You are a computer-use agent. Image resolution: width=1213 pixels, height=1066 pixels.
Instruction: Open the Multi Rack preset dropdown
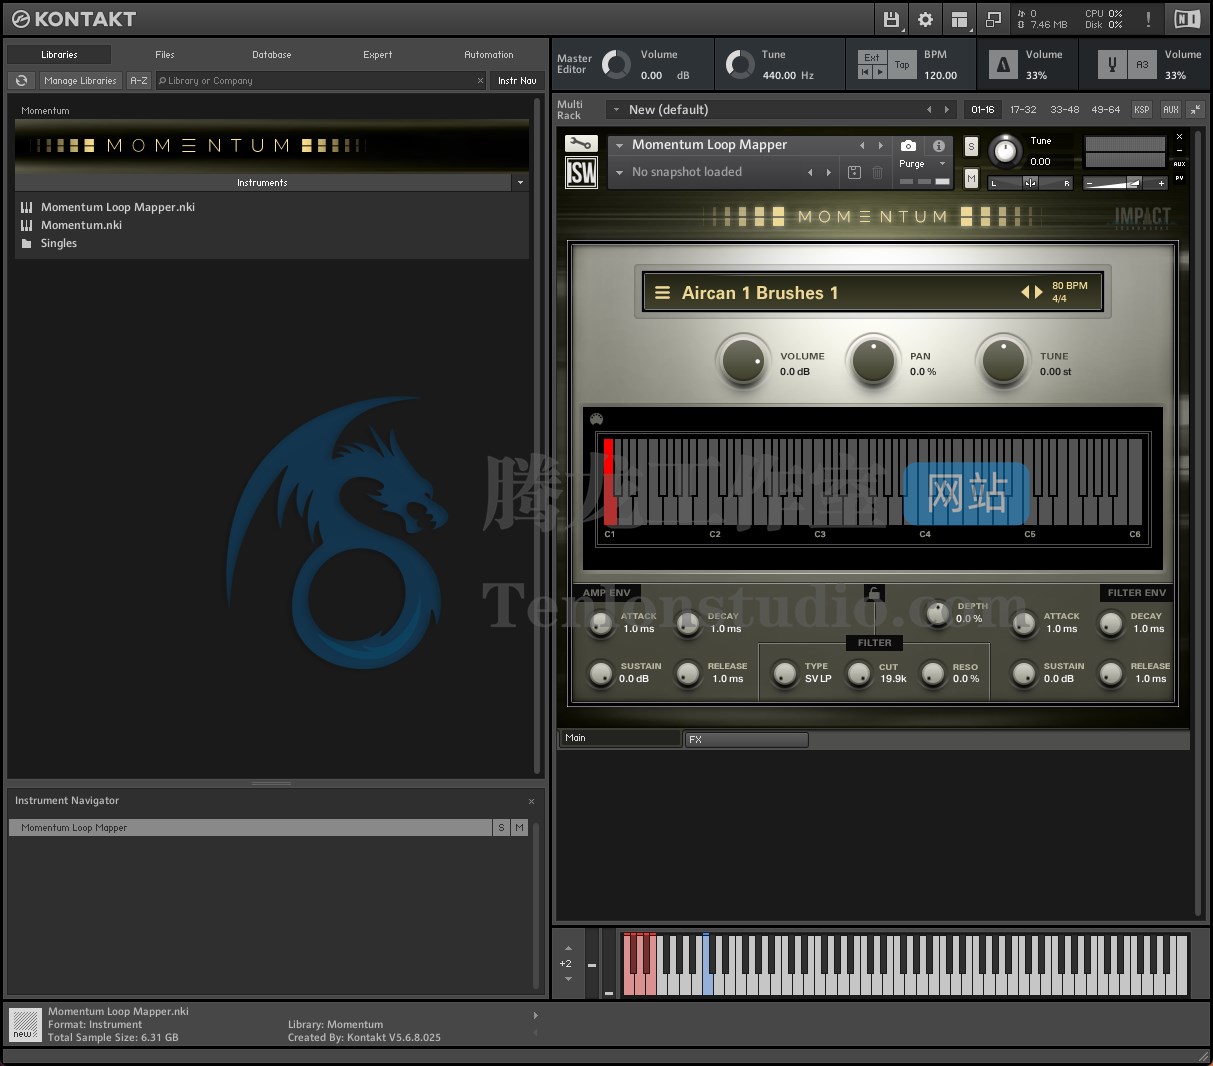617,110
